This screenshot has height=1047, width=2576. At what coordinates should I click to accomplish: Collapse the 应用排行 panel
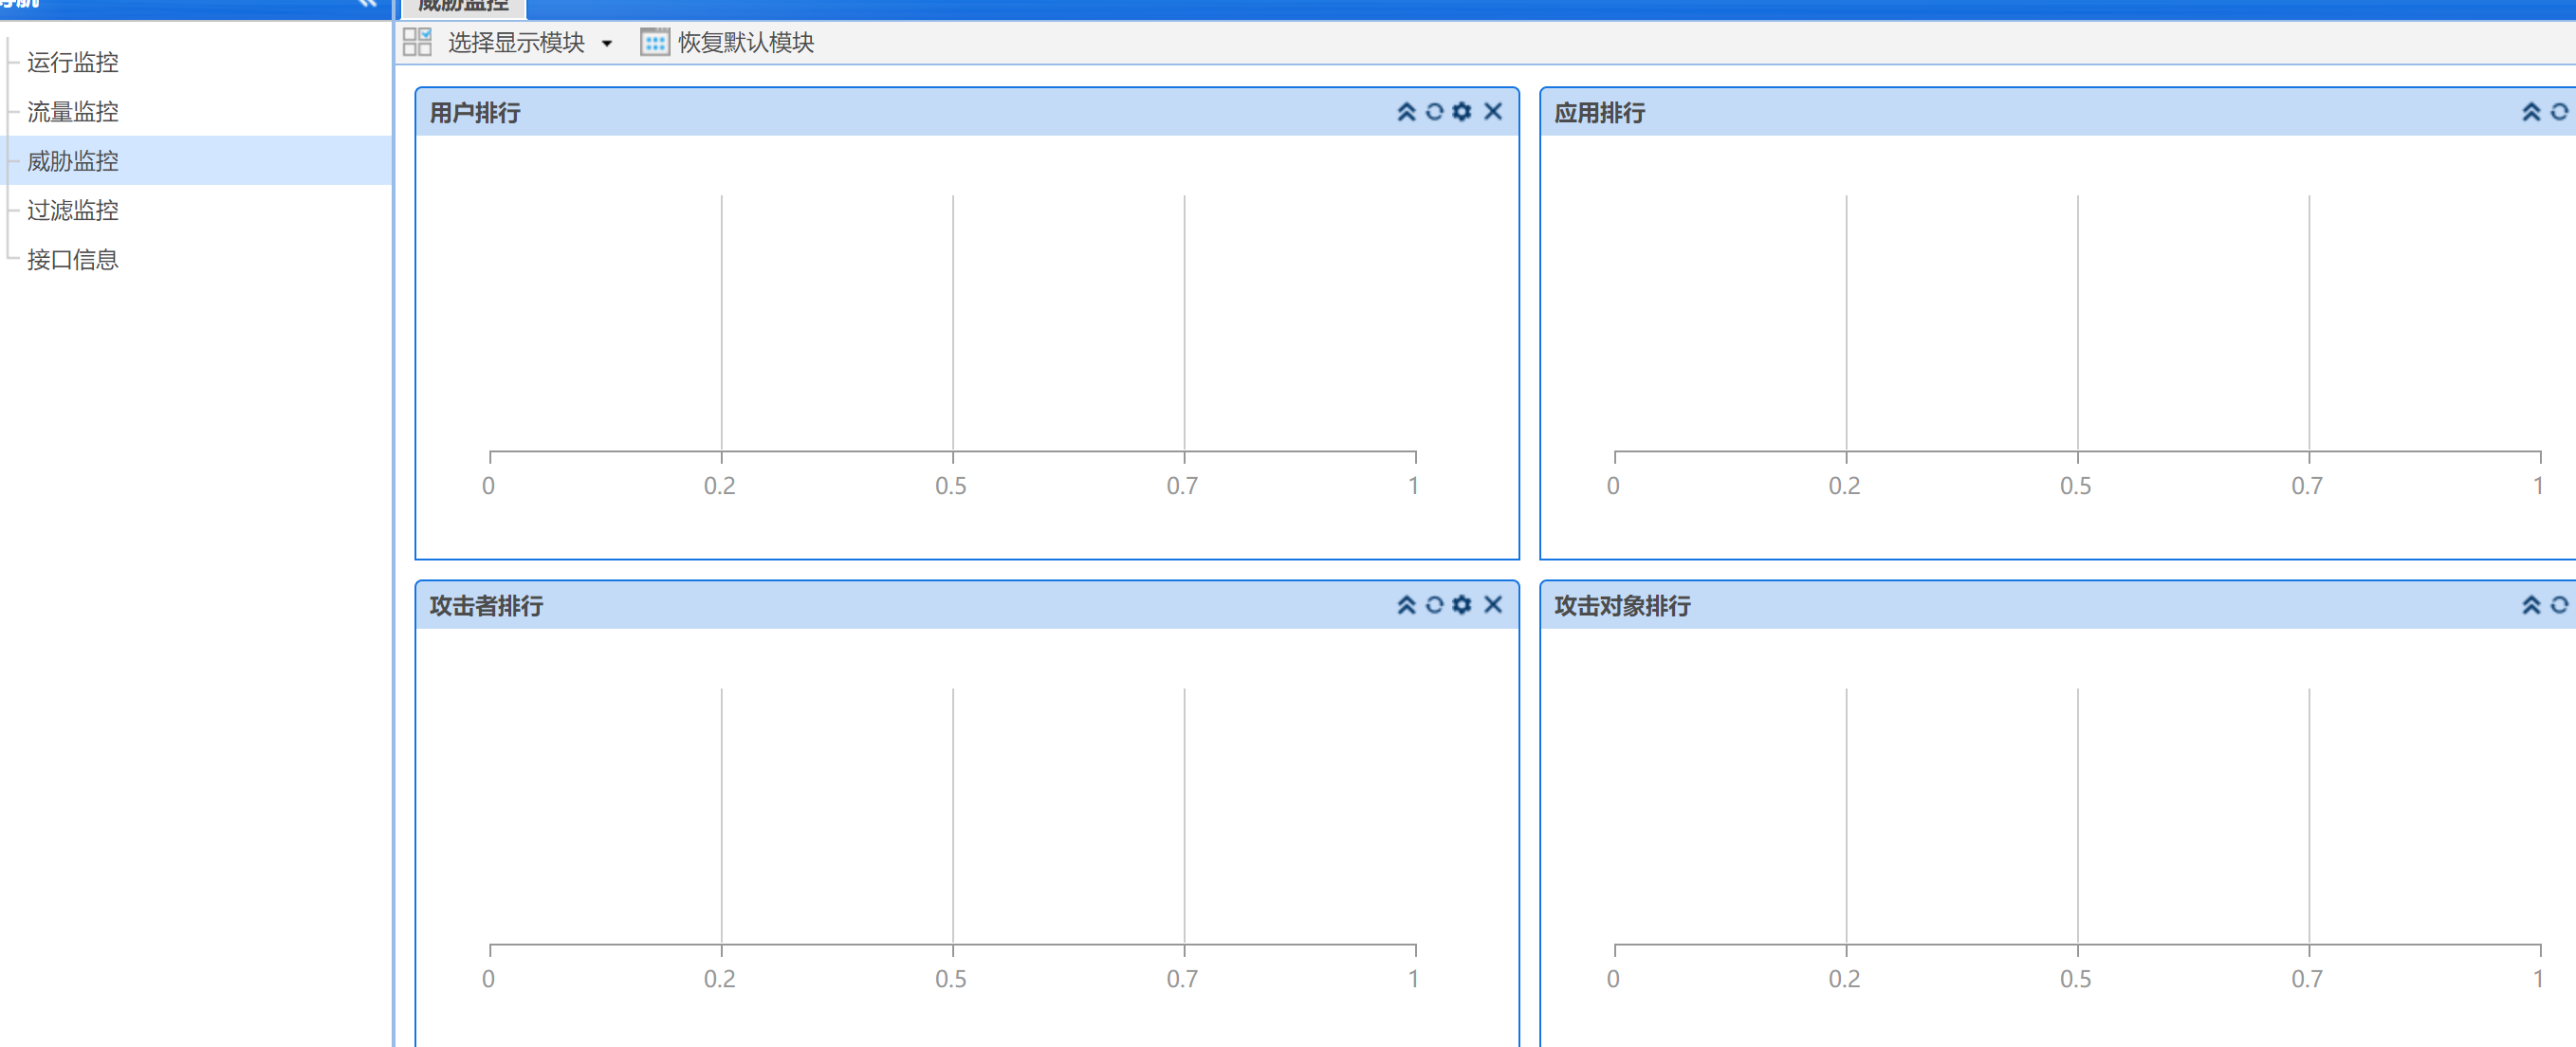pyautogui.click(x=2531, y=112)
